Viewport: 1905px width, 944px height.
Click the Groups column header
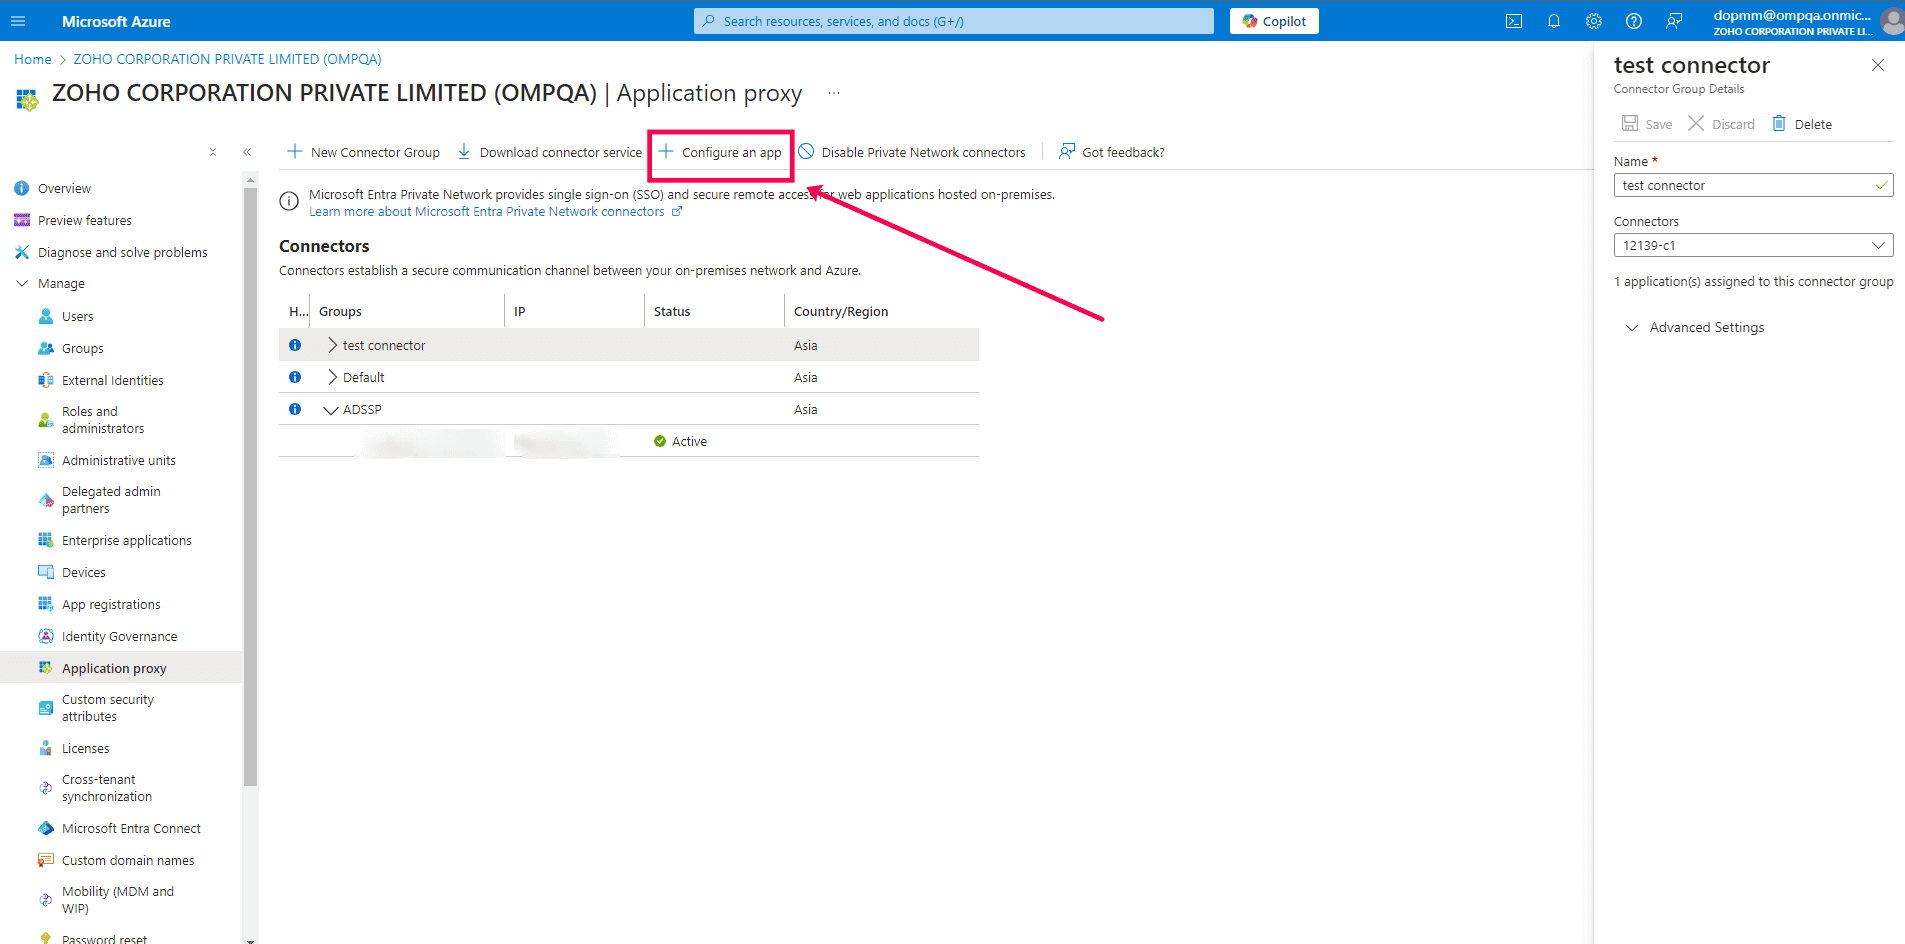click(340, 312)
